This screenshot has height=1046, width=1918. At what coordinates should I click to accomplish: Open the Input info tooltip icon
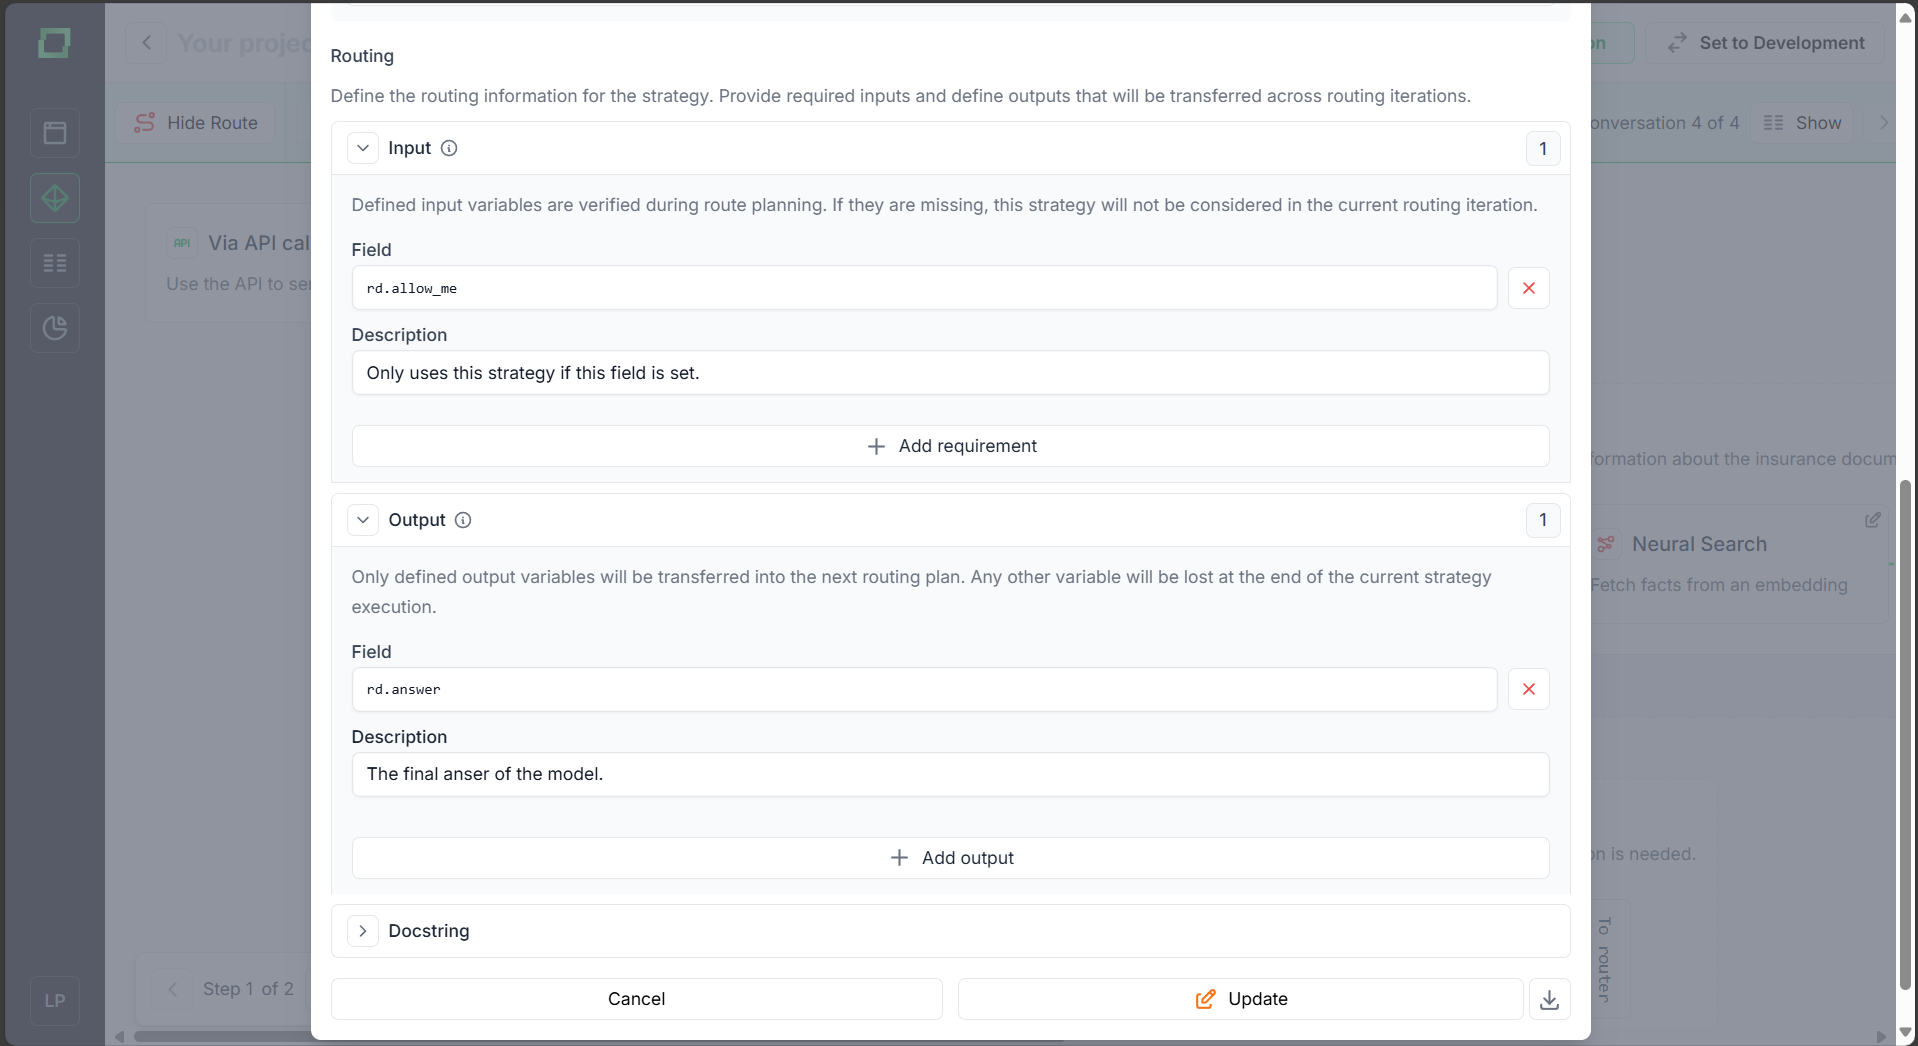coord(449,148)
